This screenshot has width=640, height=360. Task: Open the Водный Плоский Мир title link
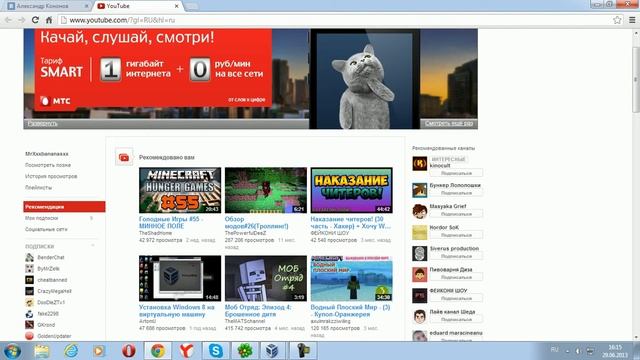[x=350, y=311]
